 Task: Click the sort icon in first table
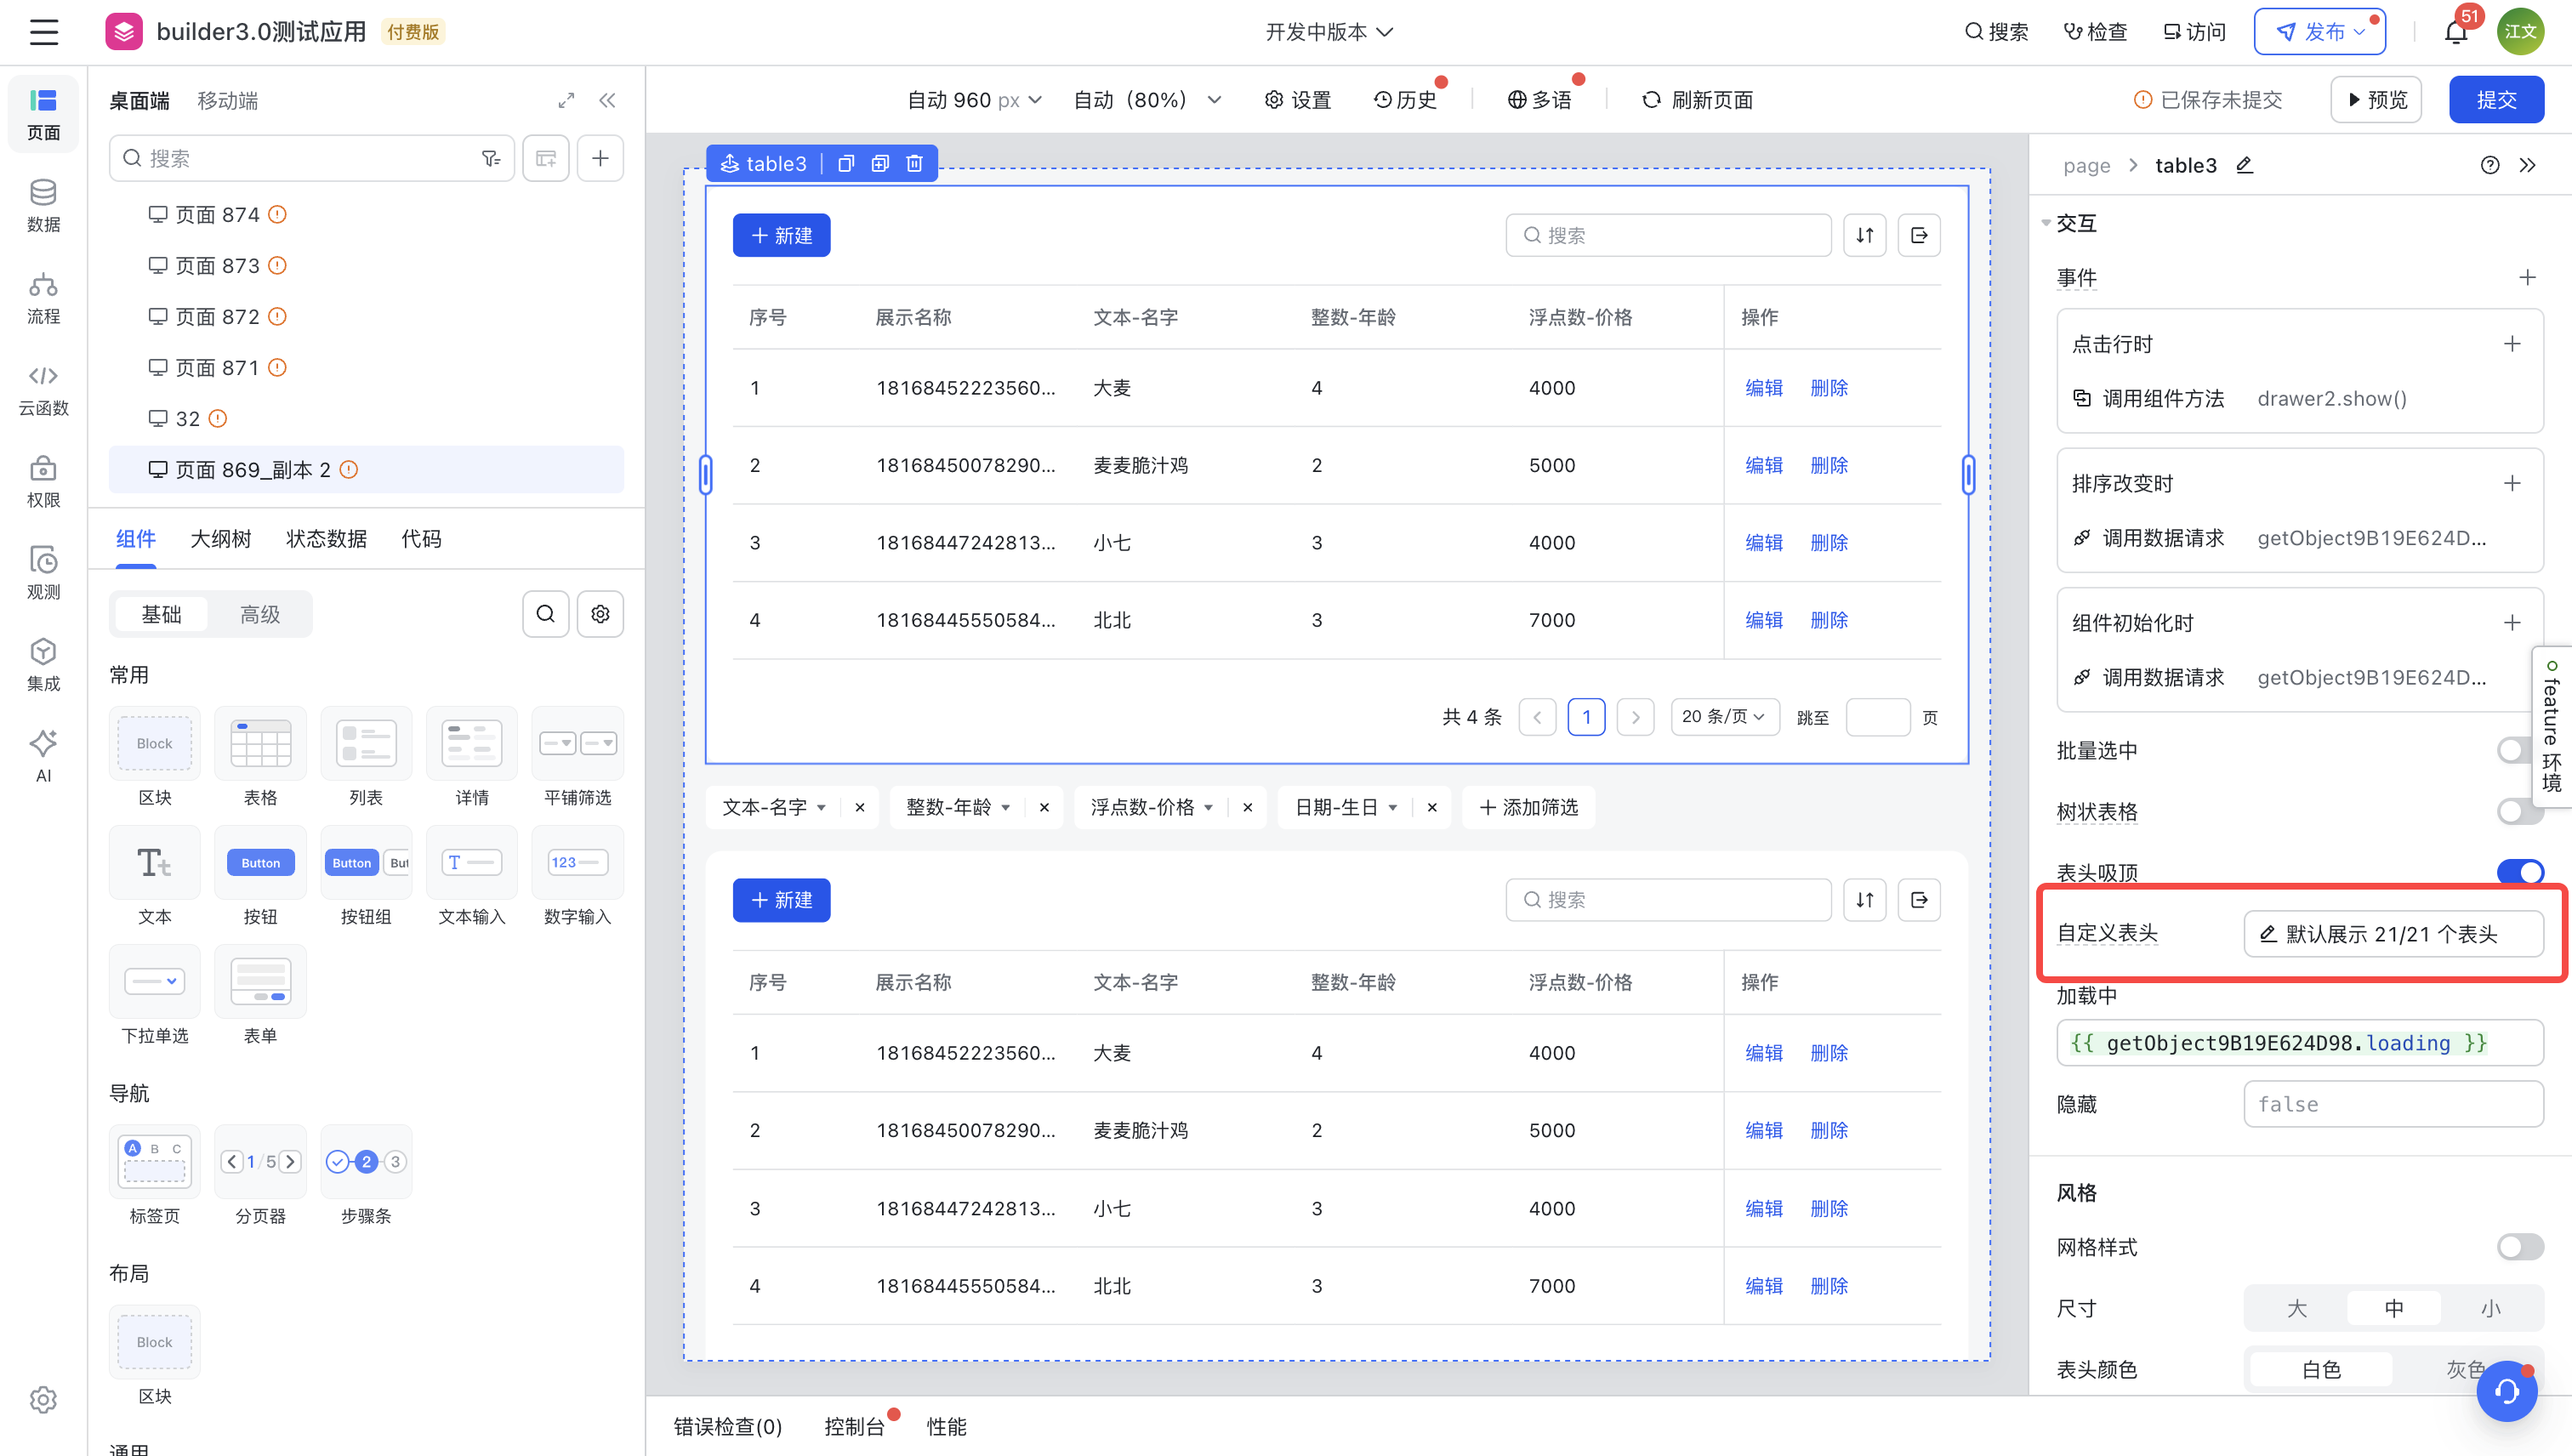pyautogui.click(x=1865, y=235)
